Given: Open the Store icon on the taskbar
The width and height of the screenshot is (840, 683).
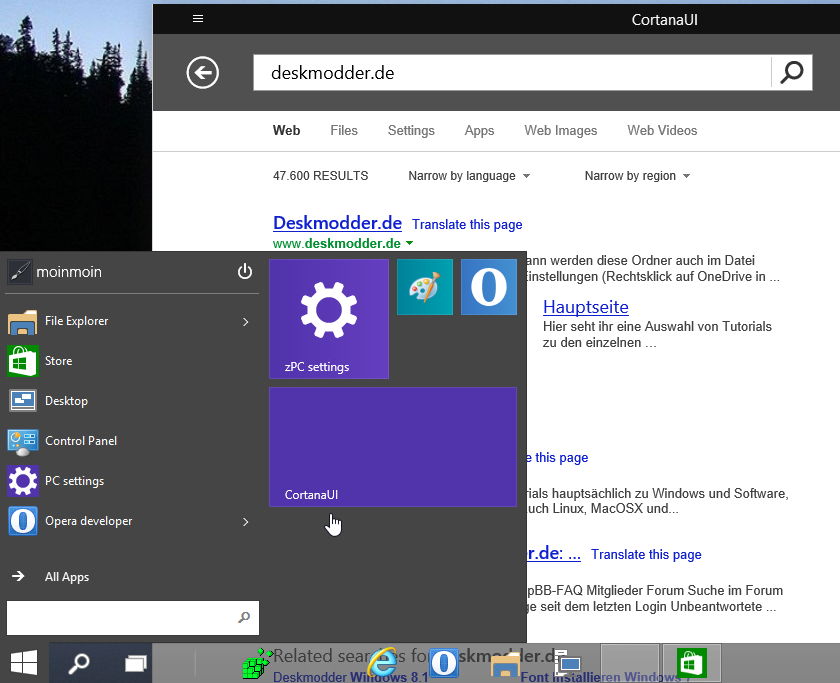Looking at the screenshot, I should coord(692,663).
